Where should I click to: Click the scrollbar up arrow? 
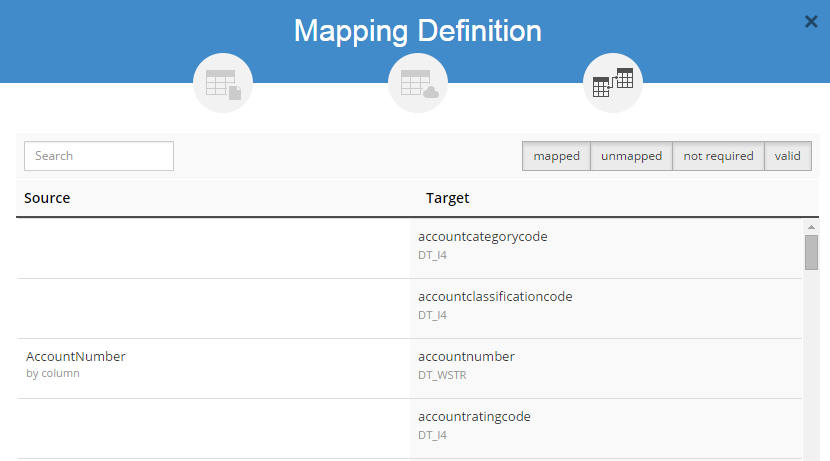click(x=811, y=227)
